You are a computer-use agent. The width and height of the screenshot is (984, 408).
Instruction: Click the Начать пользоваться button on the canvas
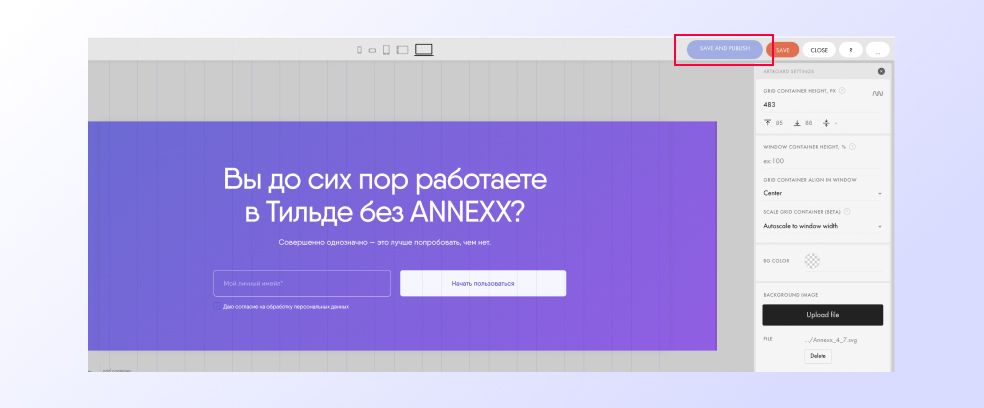tap(483, 283)
